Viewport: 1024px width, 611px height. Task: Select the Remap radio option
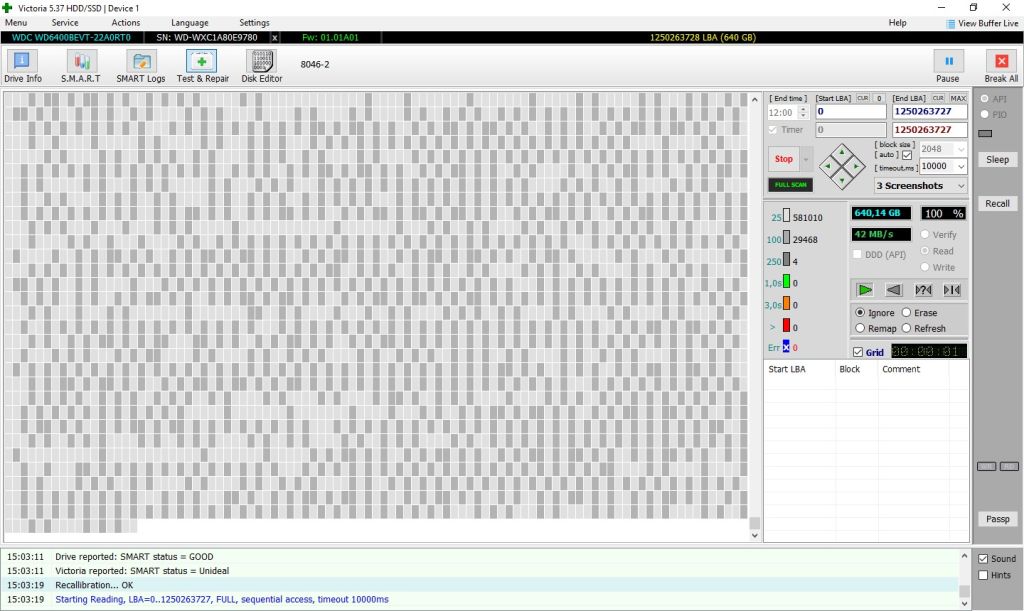click(860, 328)
